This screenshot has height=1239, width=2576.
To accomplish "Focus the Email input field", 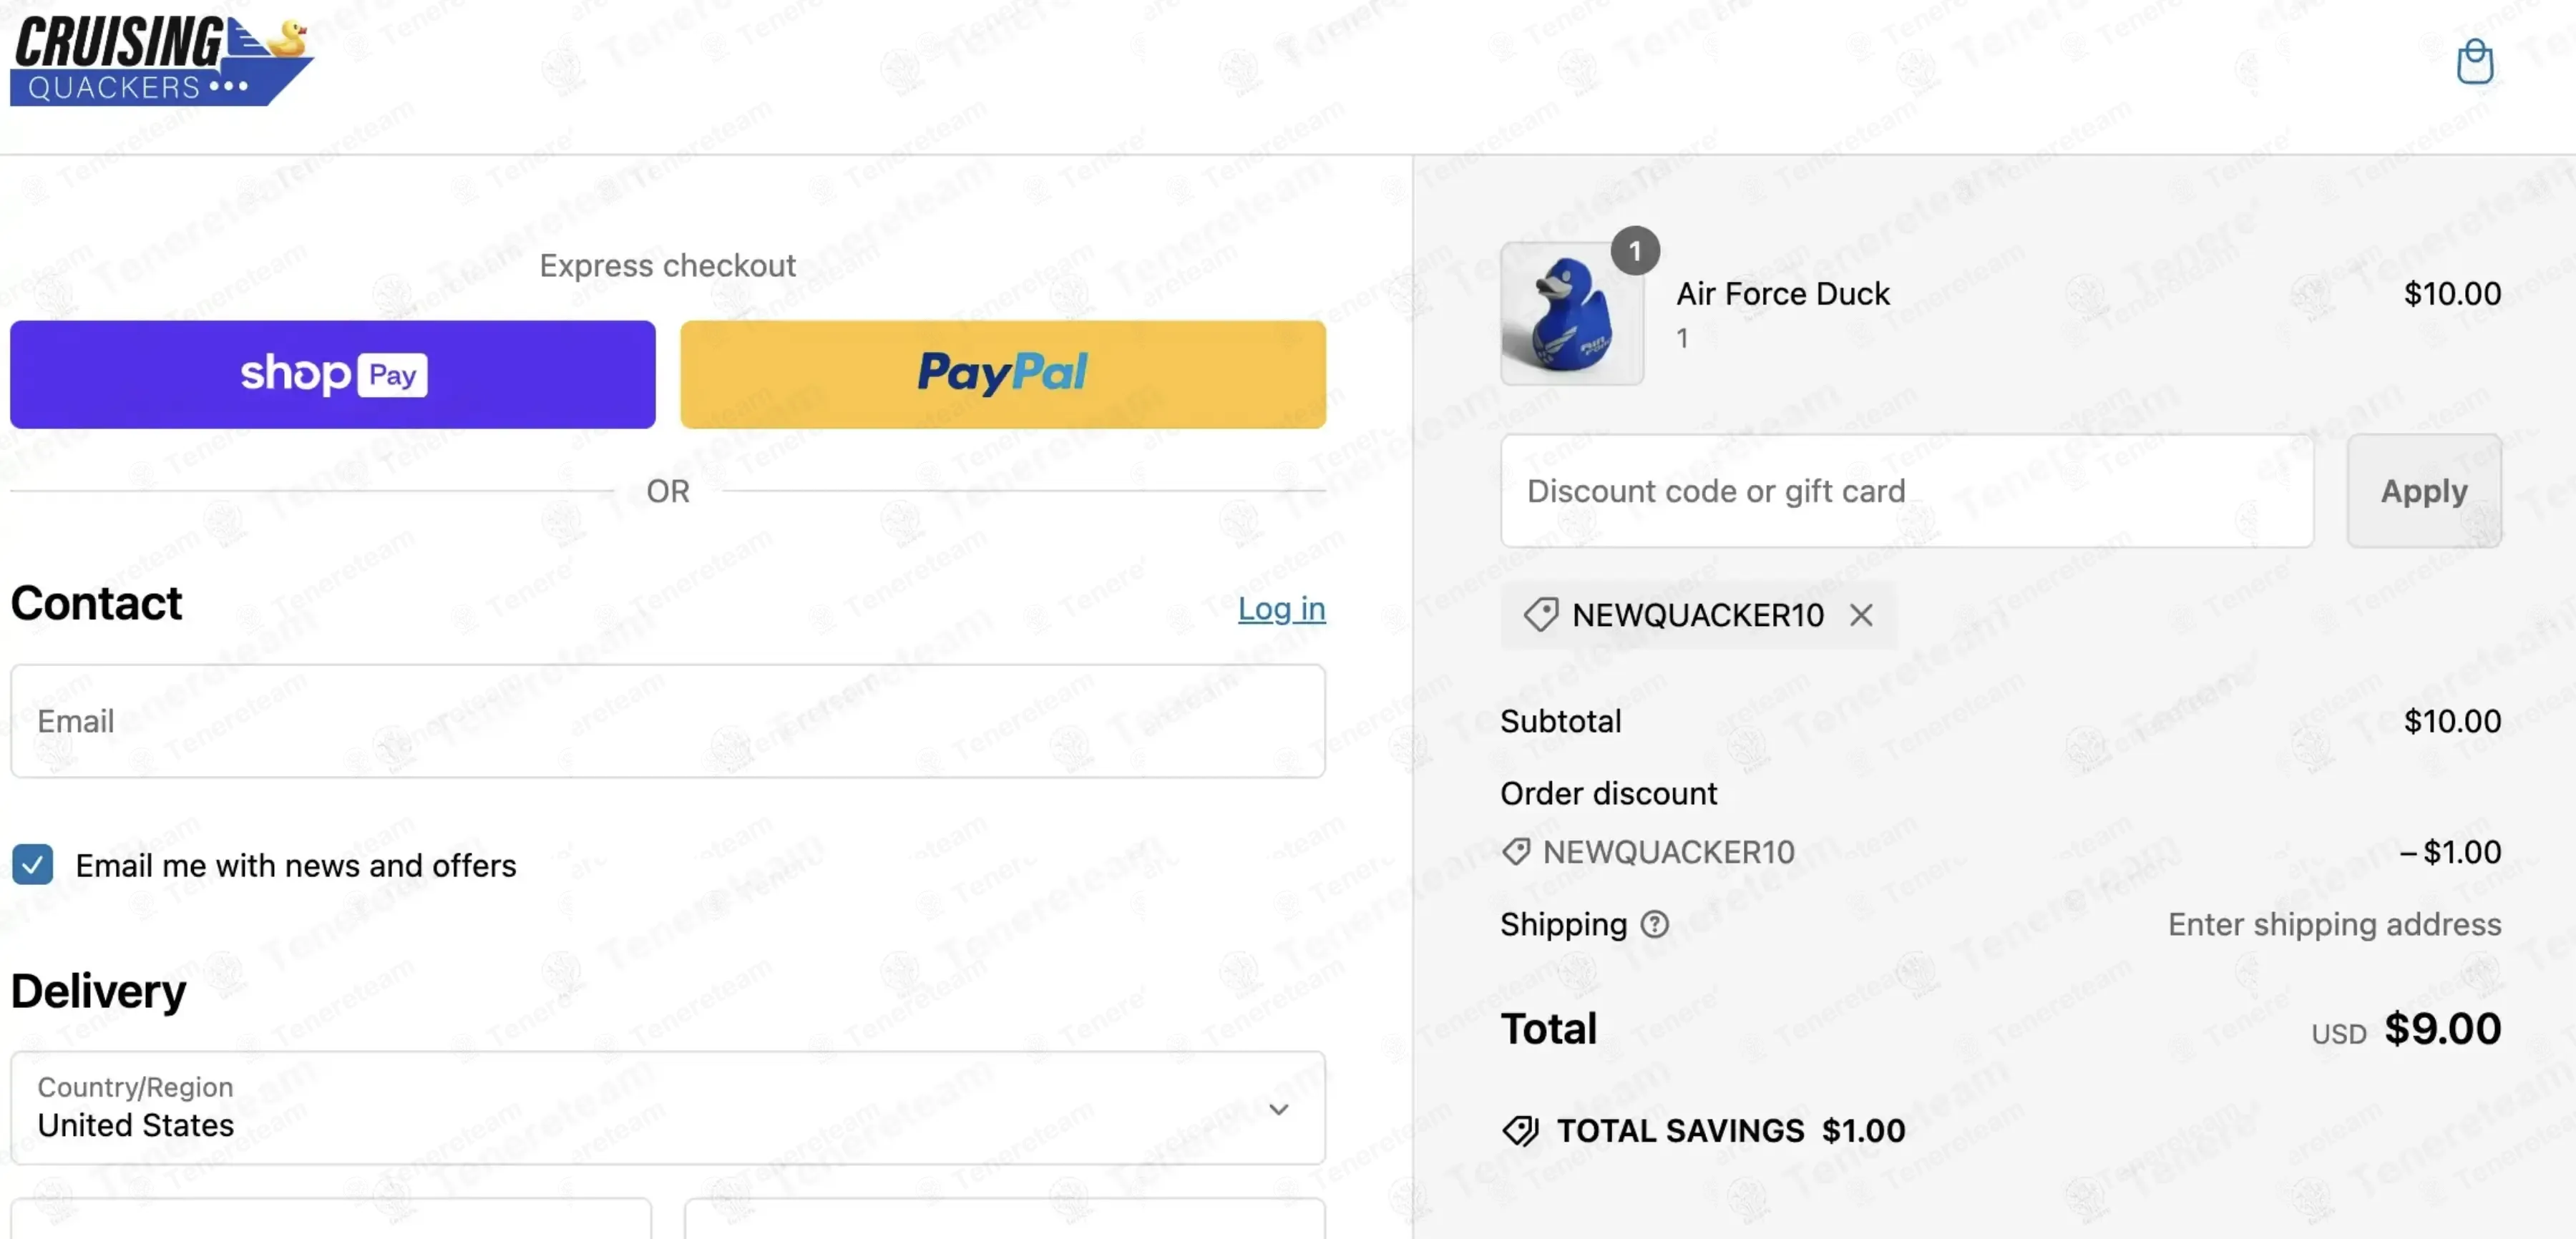I will (668, 721).
